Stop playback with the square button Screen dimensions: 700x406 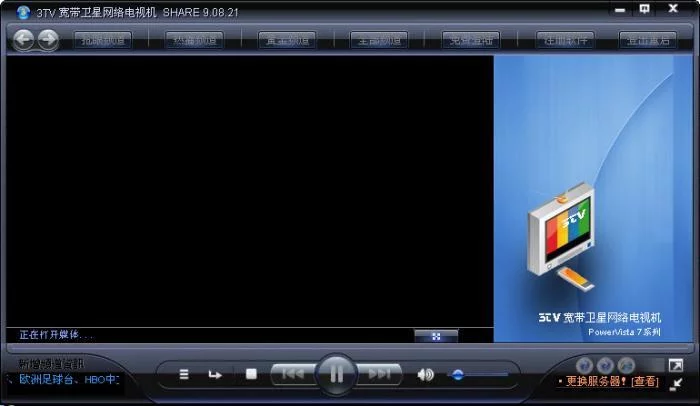coord(251,374)
